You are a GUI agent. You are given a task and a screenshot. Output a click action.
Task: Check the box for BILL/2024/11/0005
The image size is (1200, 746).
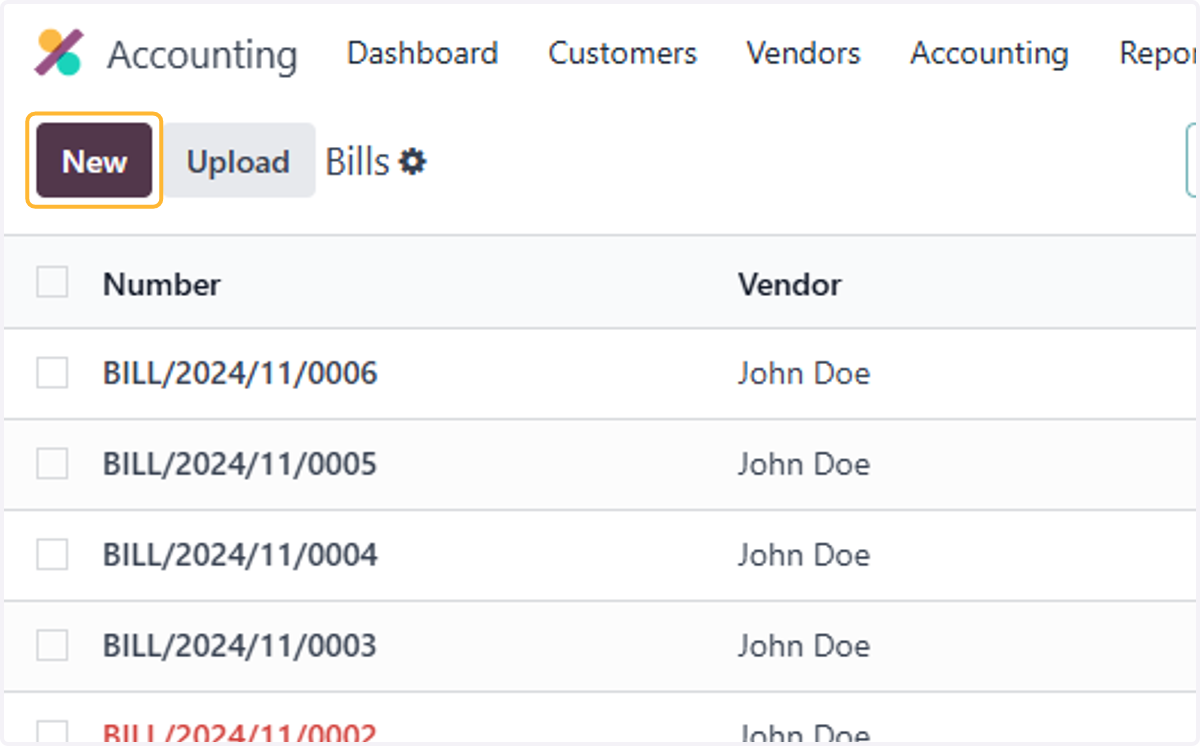click(x=52, y=463)
